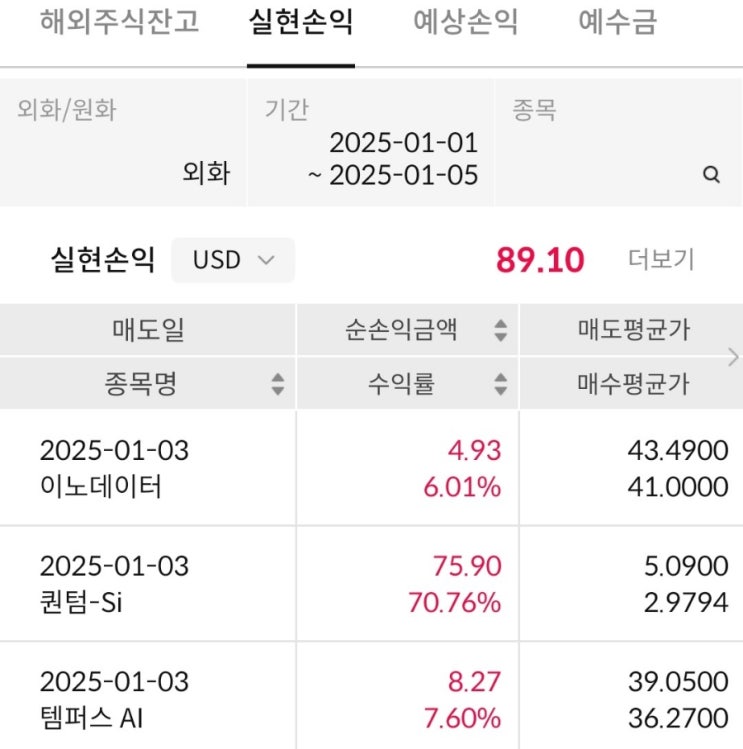Click the 매도일 column header
The image size is (743, 749).
point(148,331)
